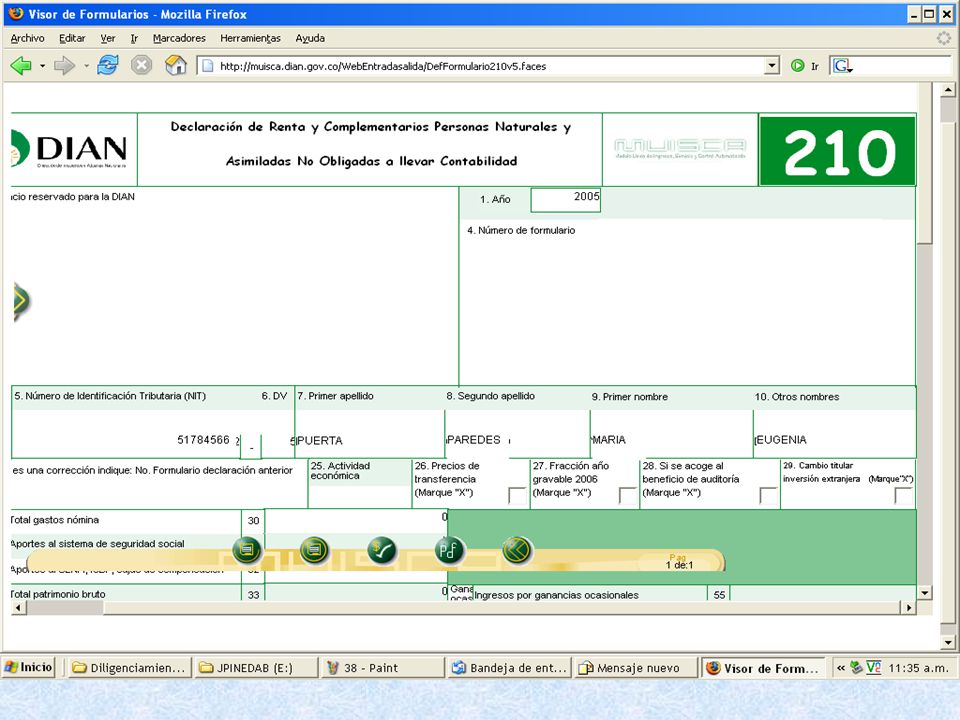Switch to the 38 - Paint taskbar window

click(x=383, y=668)
